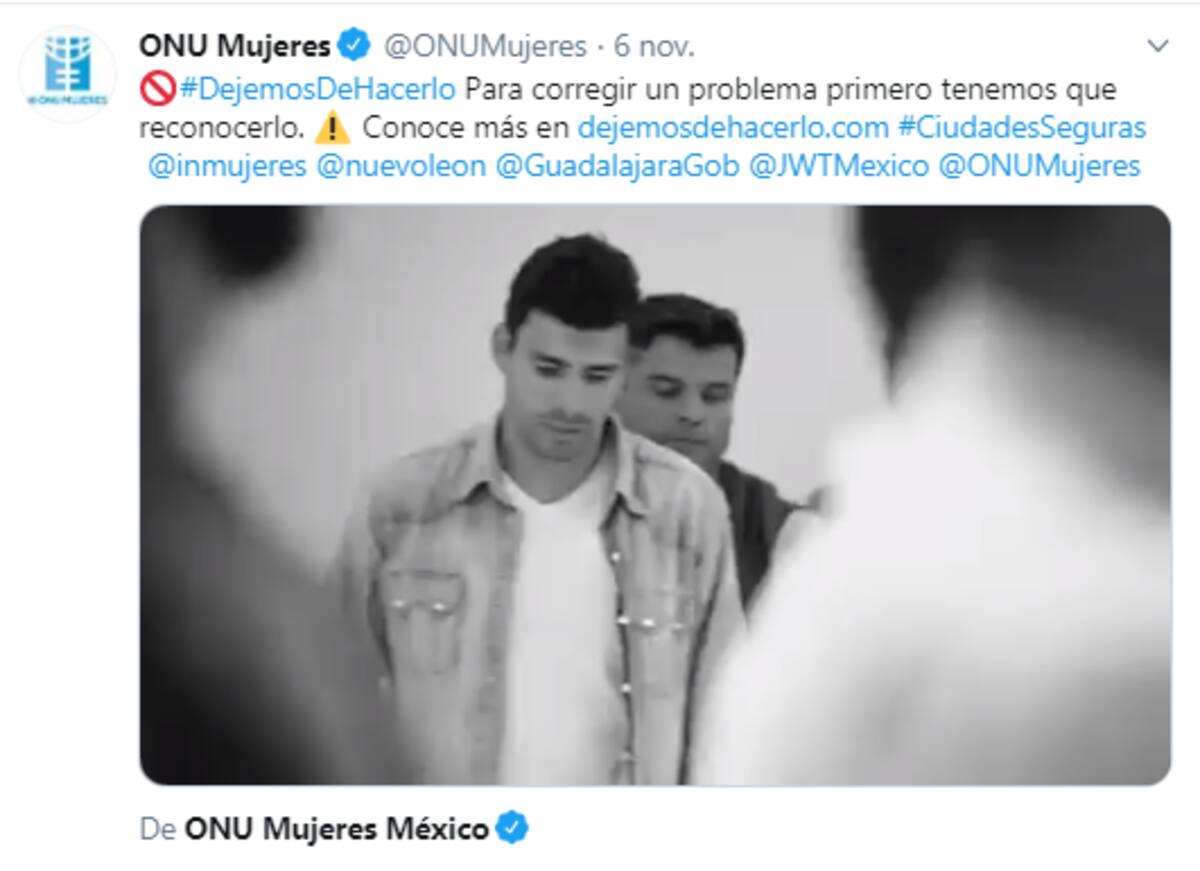Expand the tweet options chevron menu

coord(1157,46)
